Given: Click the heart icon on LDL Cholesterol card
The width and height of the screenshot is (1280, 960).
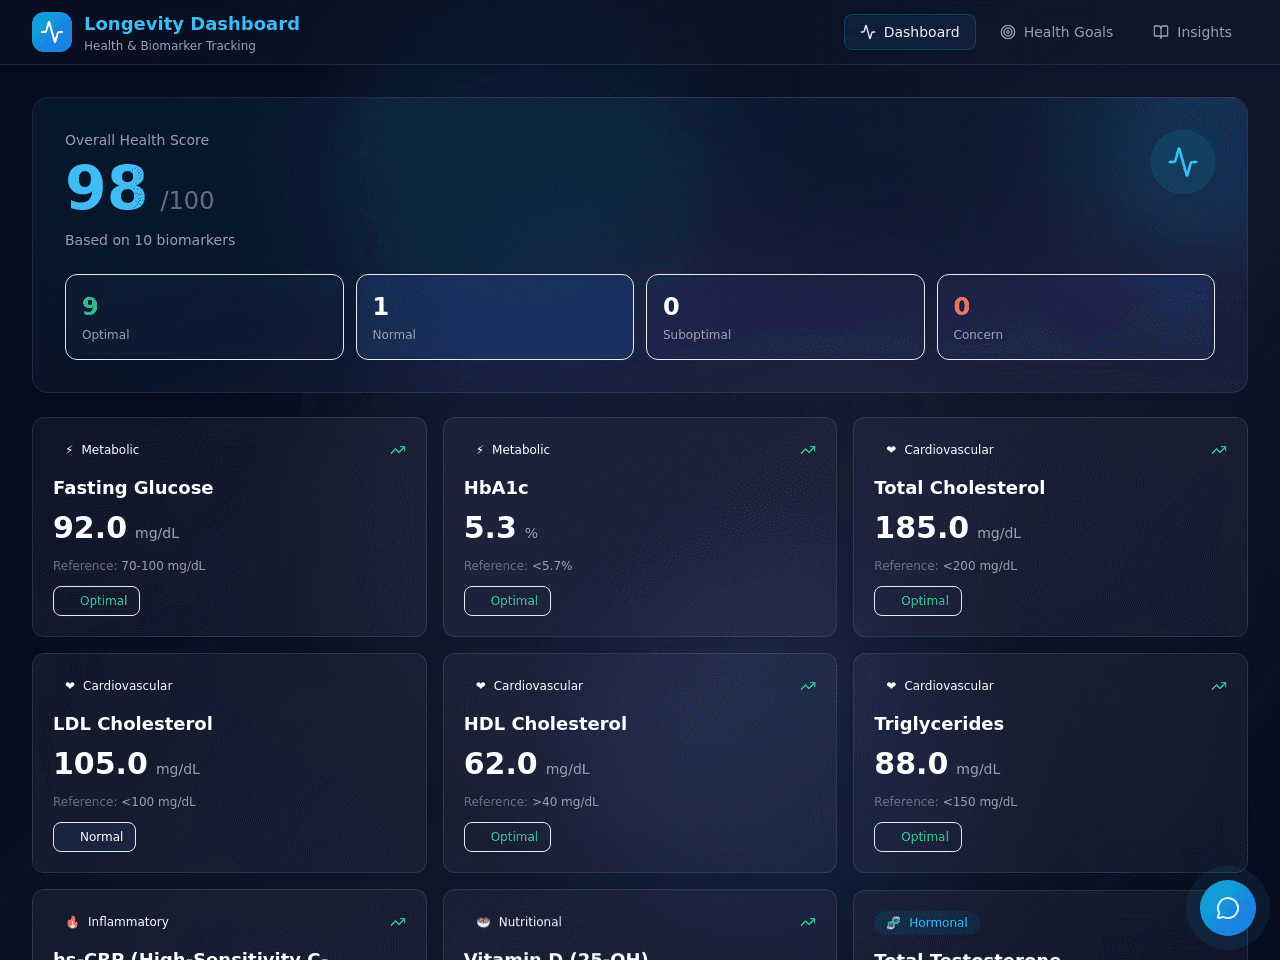Looking at the screenshot, I should click(x=70, y=686).
